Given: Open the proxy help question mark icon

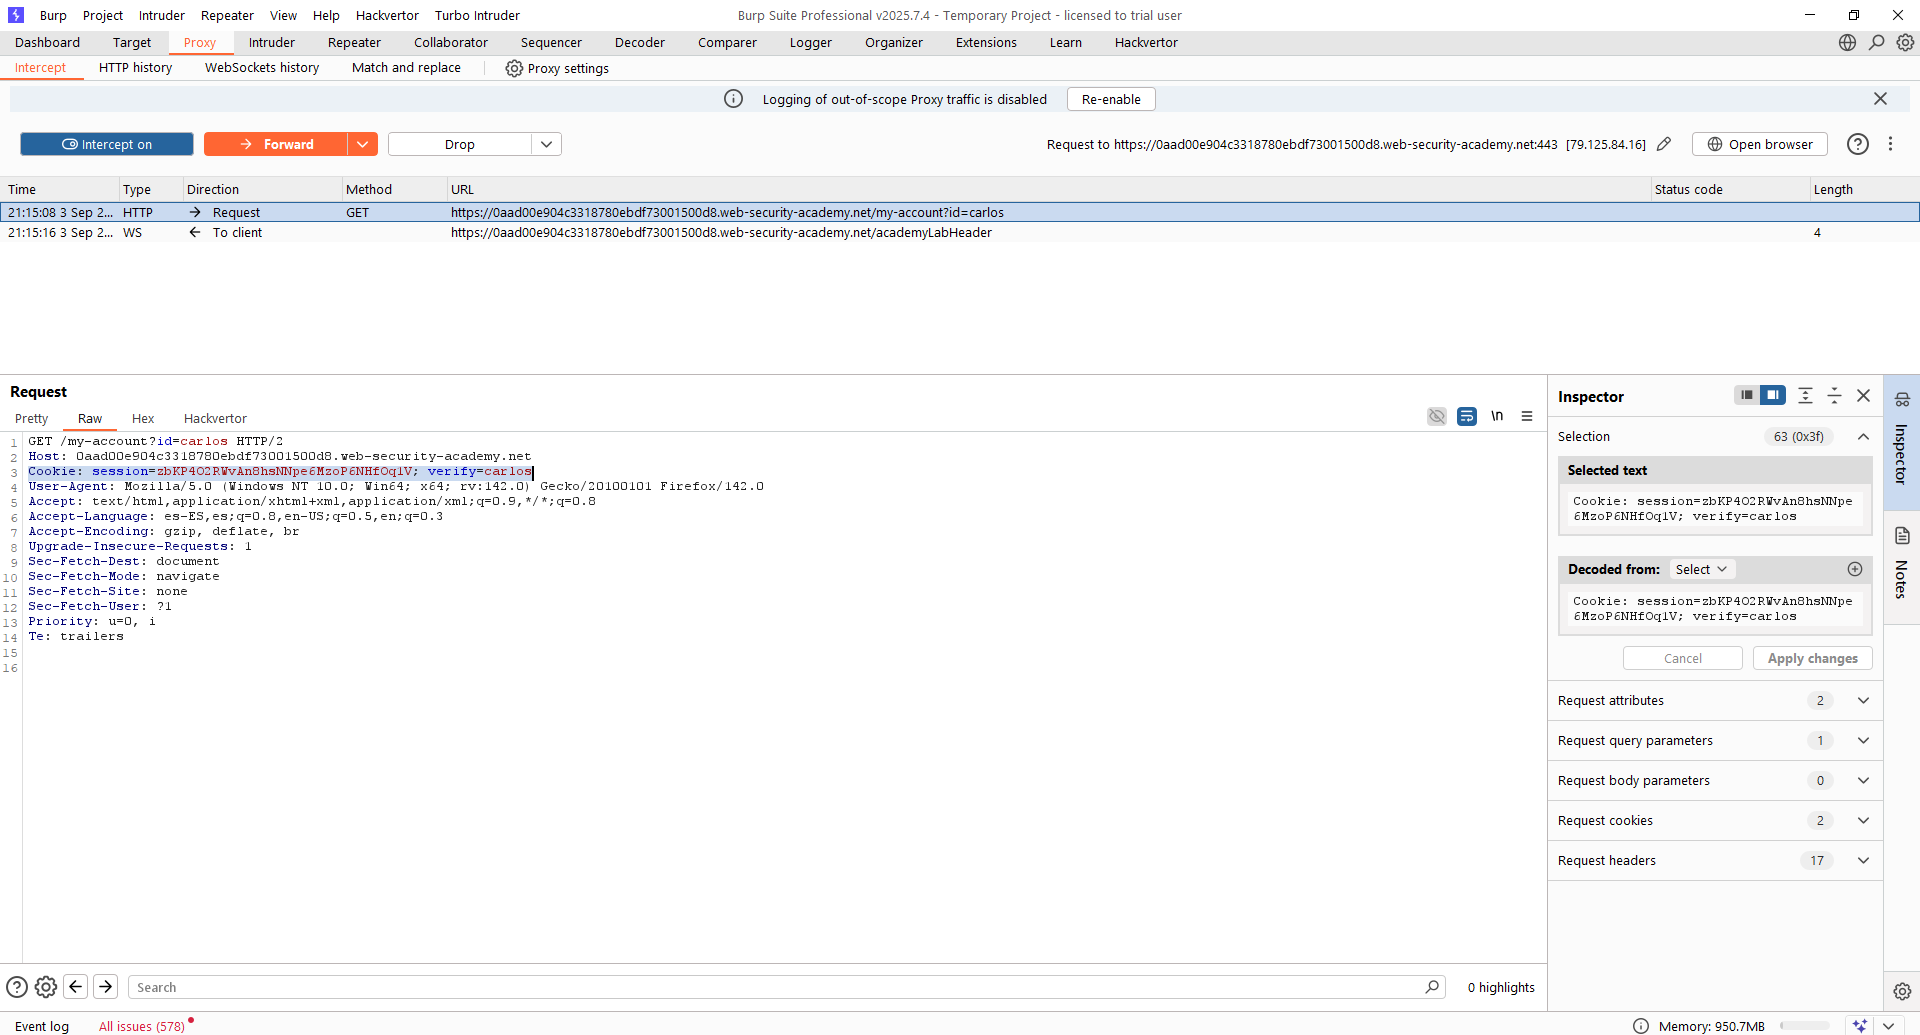Looking at the screenshot, I should tap(1857, 144).
